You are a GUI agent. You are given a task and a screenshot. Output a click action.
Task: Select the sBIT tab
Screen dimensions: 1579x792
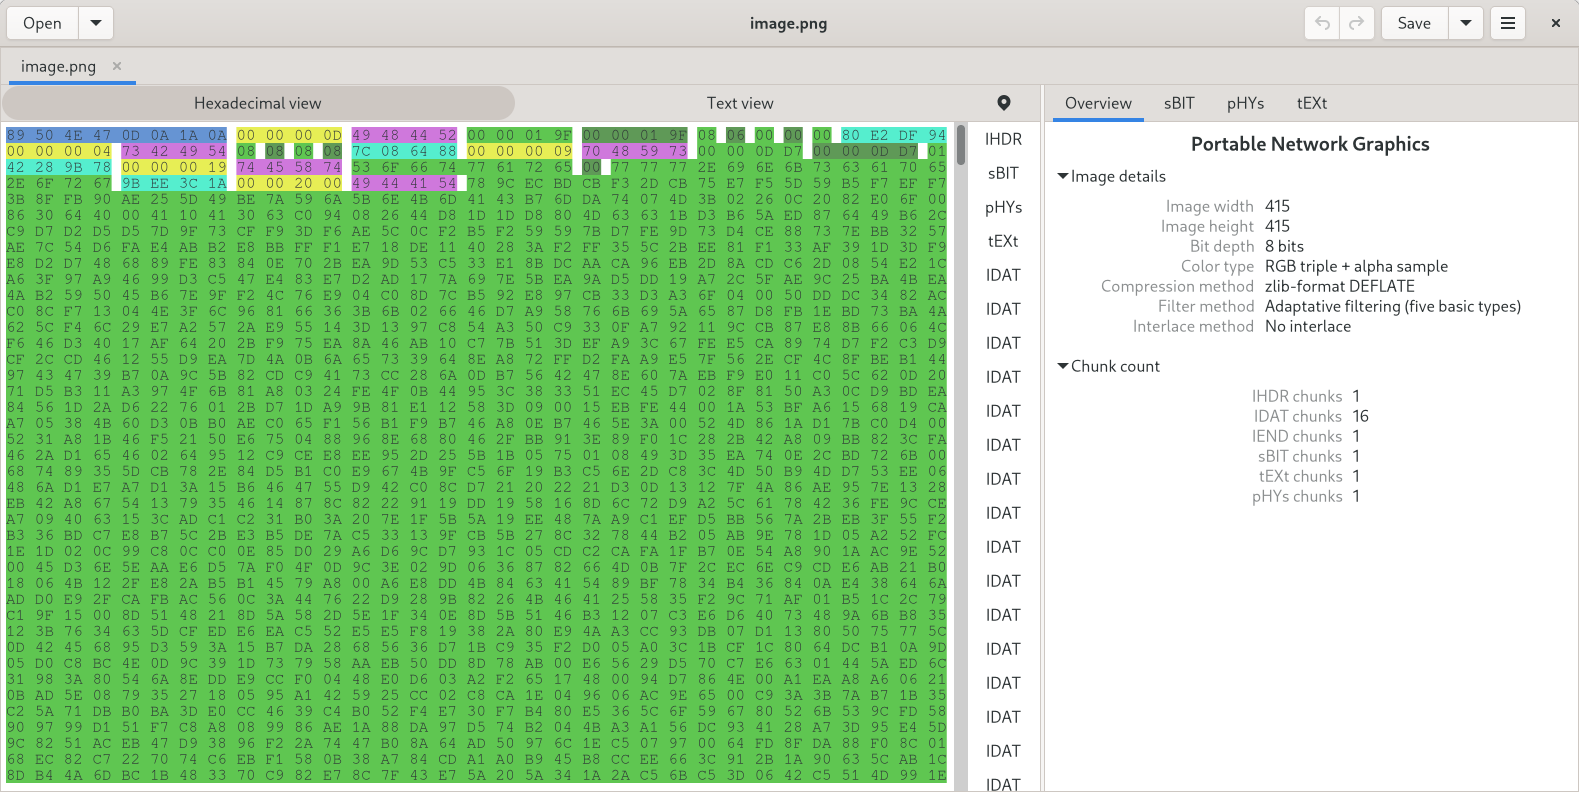click(1179, 103)
